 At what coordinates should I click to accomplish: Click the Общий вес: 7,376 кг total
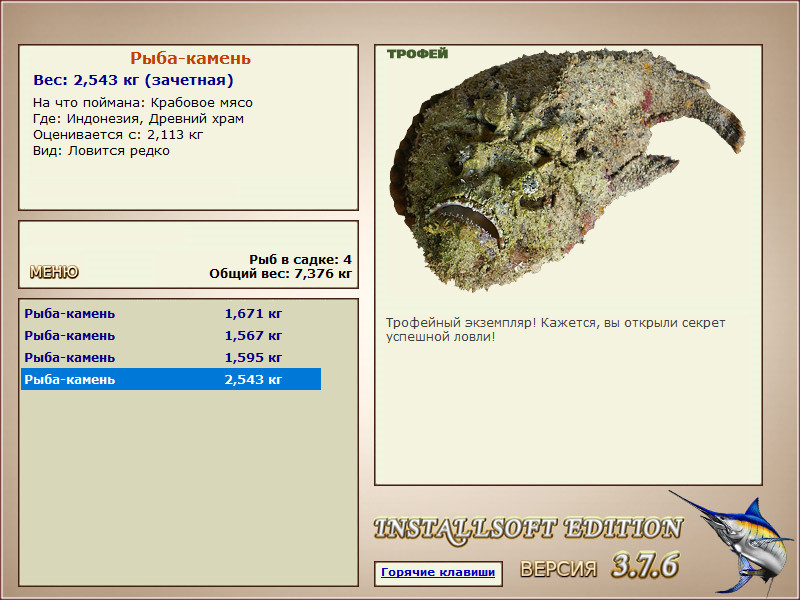tap(281, 273)
